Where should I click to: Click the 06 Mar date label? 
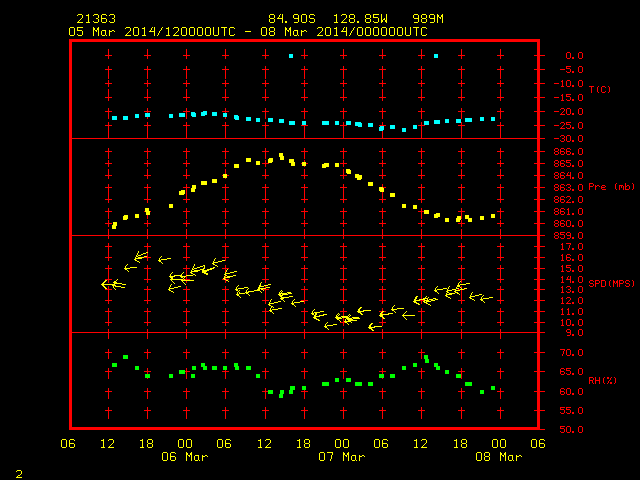[x=184, y=457]
